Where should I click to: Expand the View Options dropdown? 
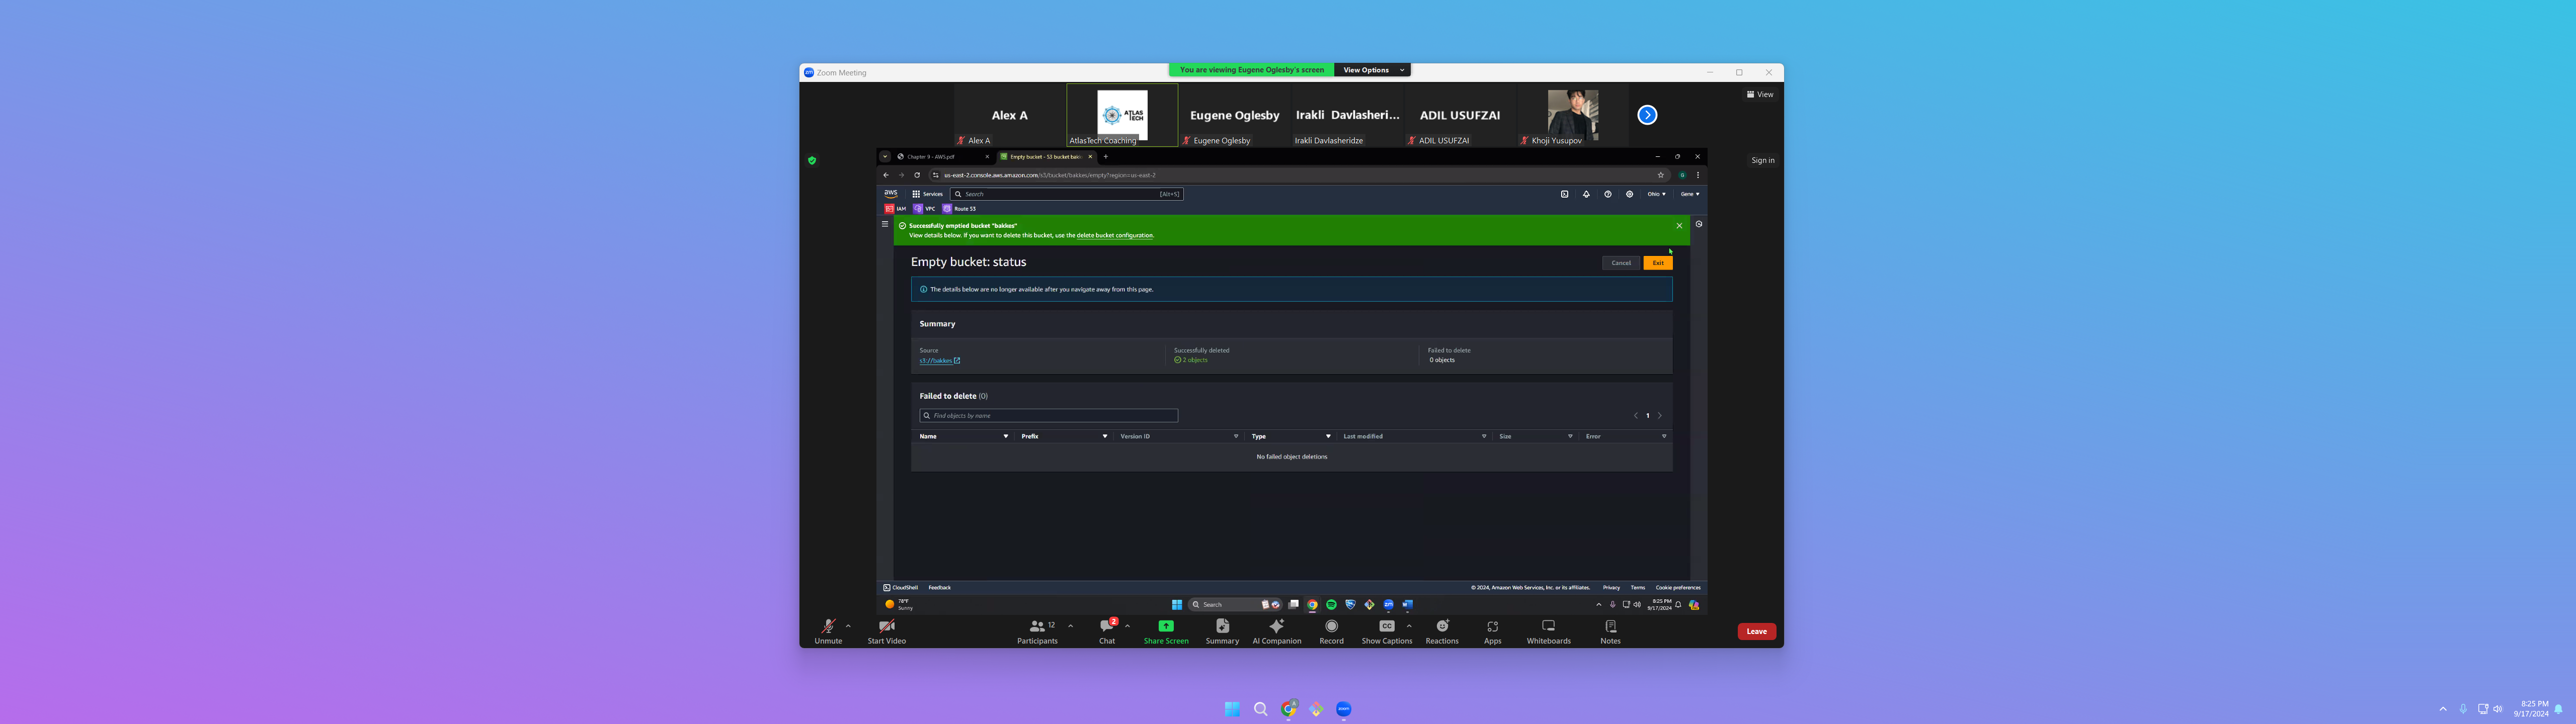click(x=1372, y=70)
